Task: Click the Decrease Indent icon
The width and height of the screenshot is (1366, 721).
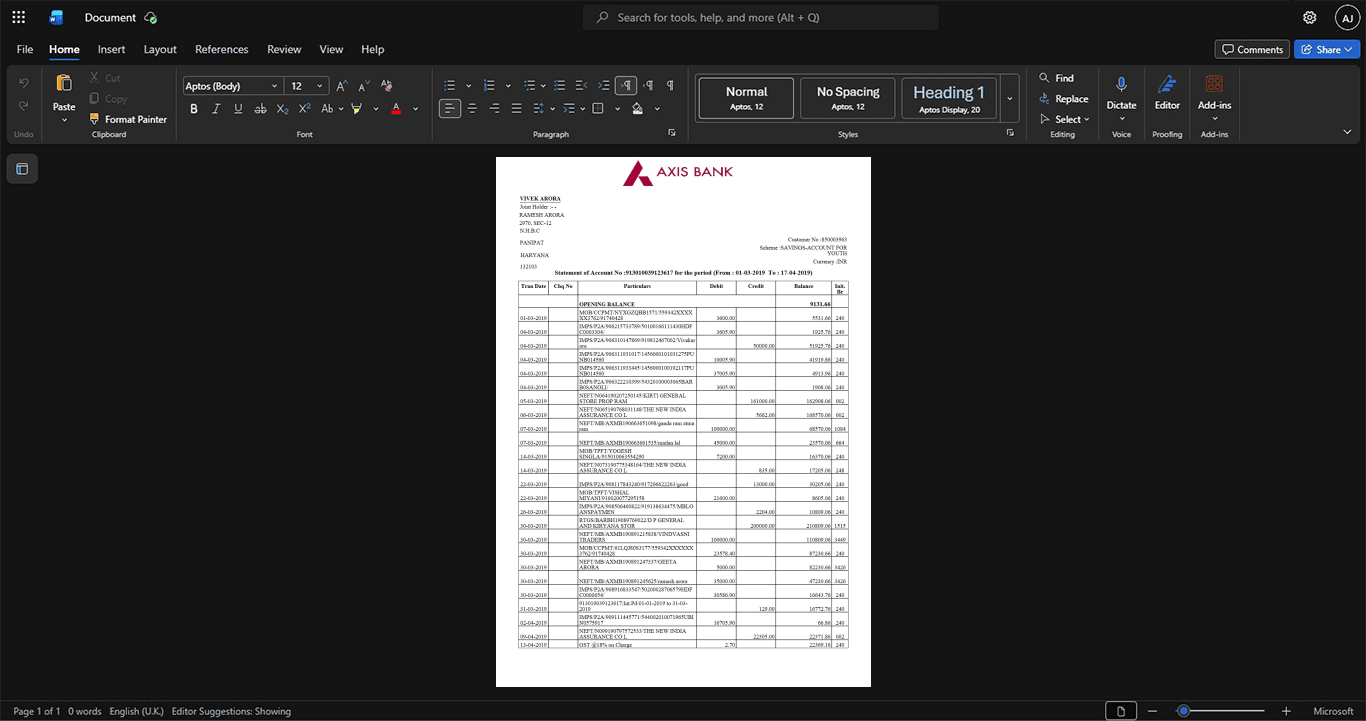Action: pos(582,86)
